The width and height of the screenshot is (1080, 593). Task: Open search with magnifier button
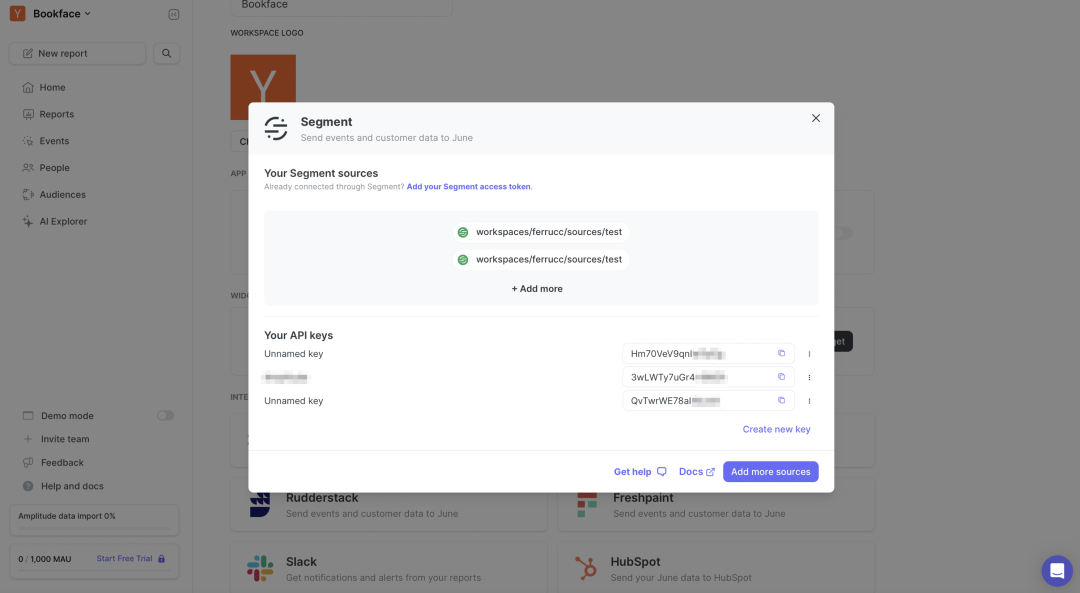(x=166, y=53)
